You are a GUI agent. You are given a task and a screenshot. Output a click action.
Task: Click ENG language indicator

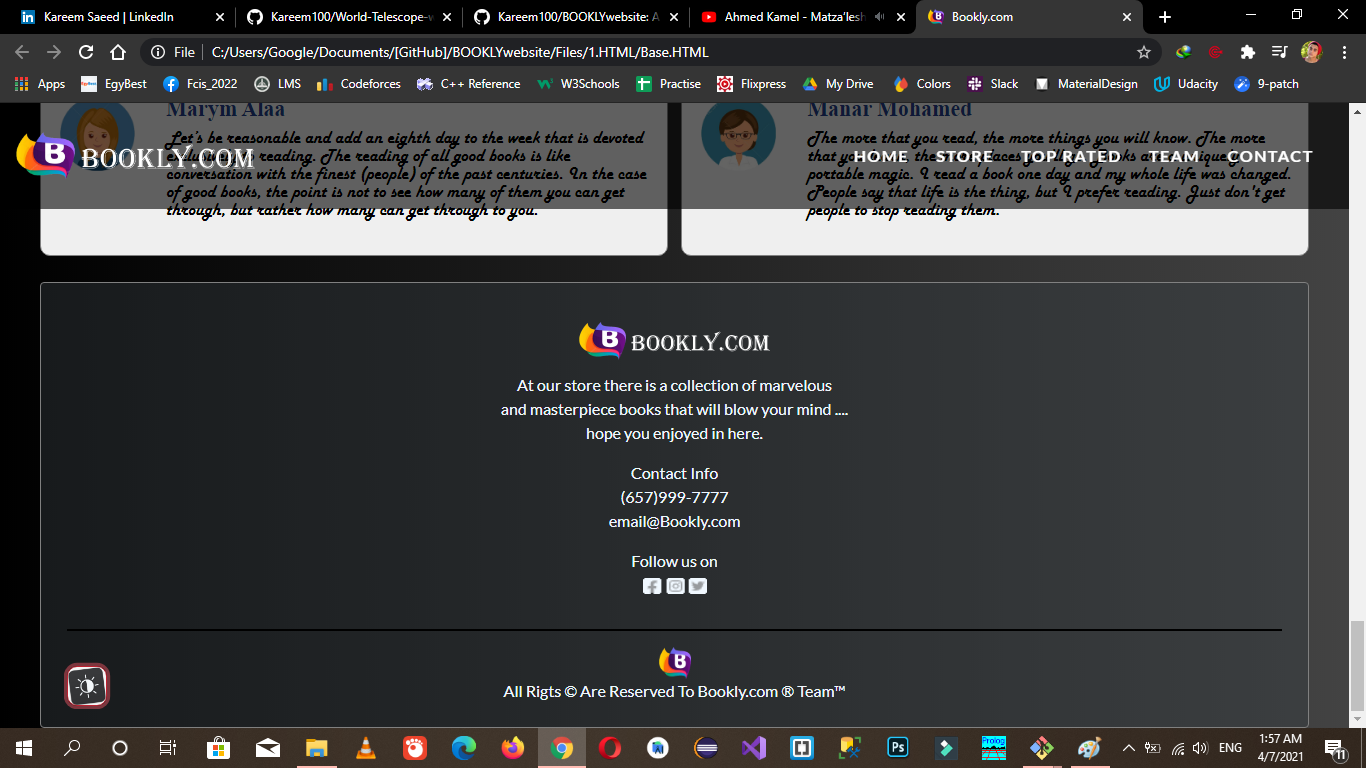[1230, 748]
